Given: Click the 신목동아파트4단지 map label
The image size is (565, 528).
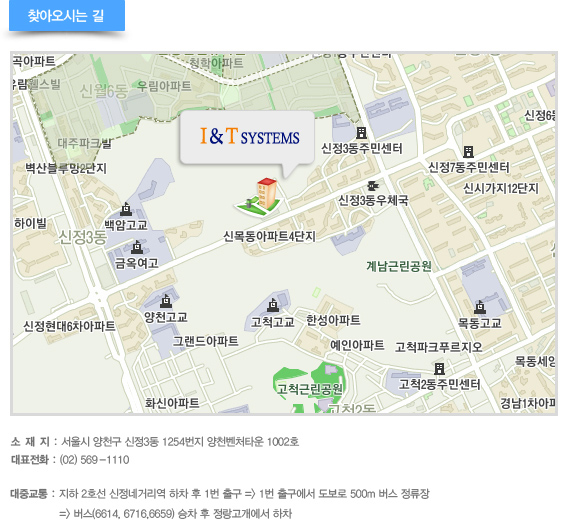Looking at the screenshot, I should (270, 236).
